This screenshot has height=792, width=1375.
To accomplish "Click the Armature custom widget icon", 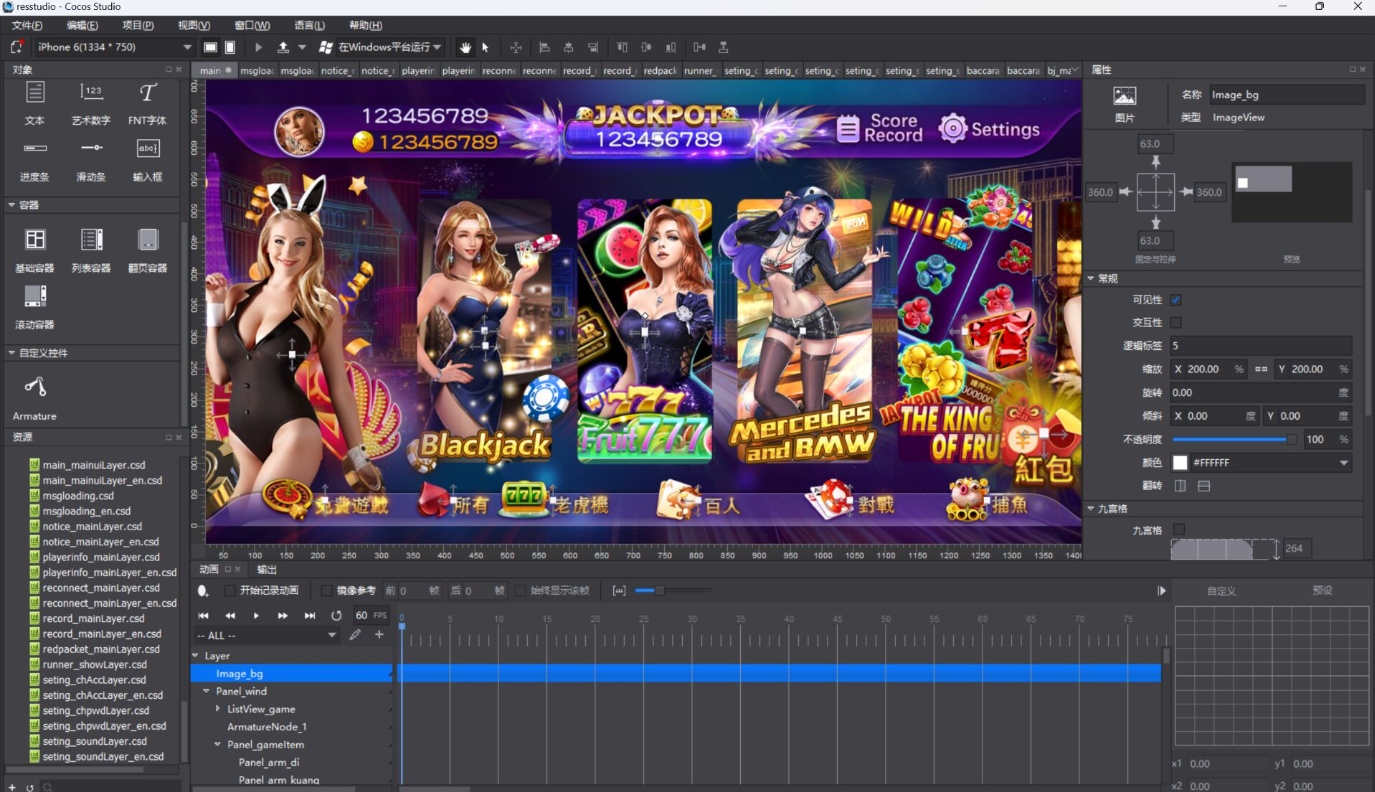I will 35,387.
